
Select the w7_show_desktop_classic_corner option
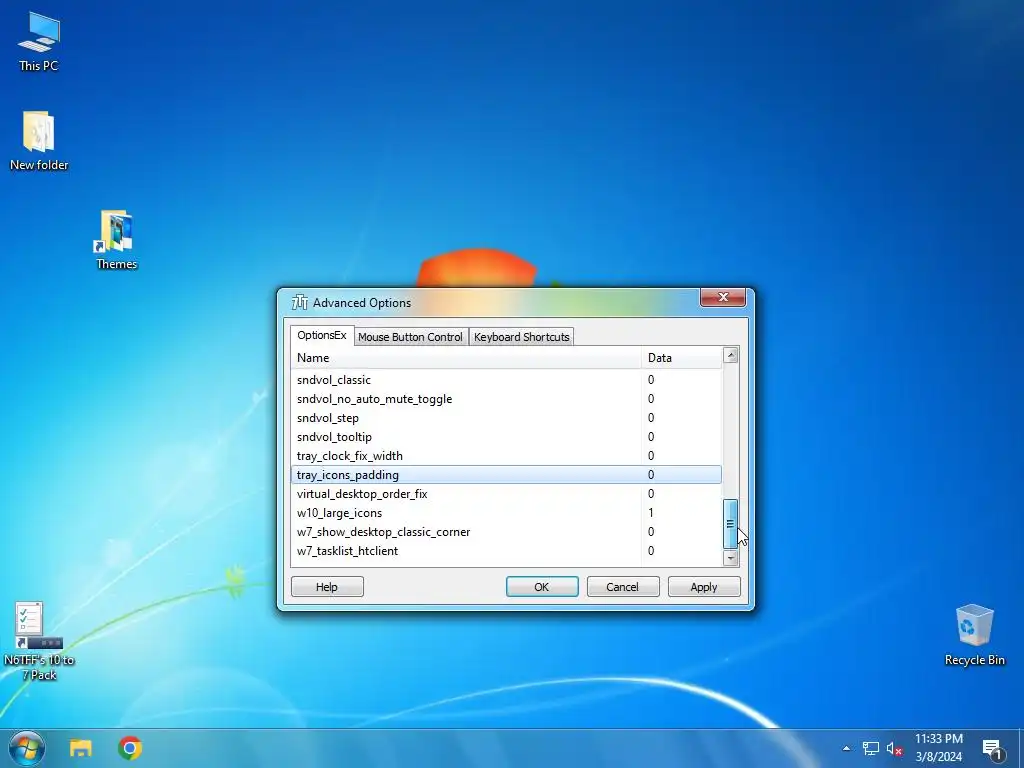[x=507, y=532]
